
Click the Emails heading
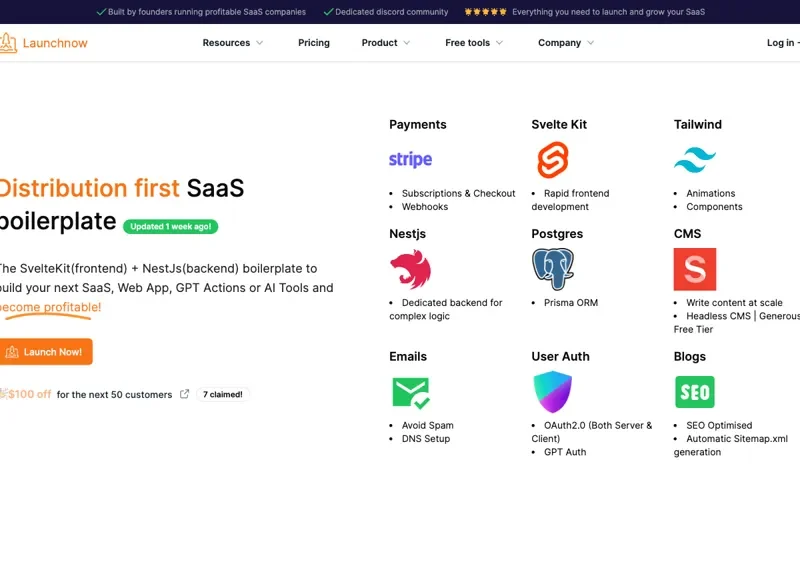coord(408,356)
